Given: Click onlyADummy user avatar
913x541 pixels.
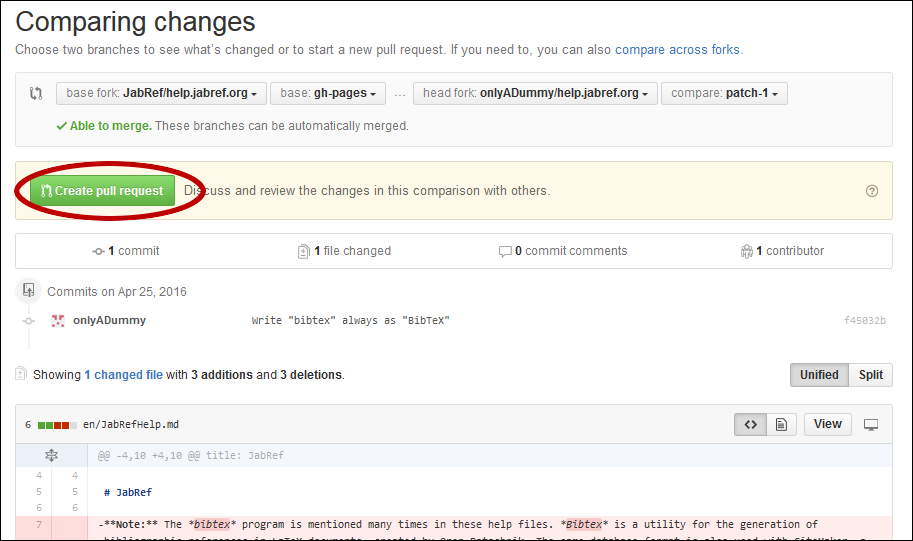Looking at the screenshot, I should click(x=58, y=321).
